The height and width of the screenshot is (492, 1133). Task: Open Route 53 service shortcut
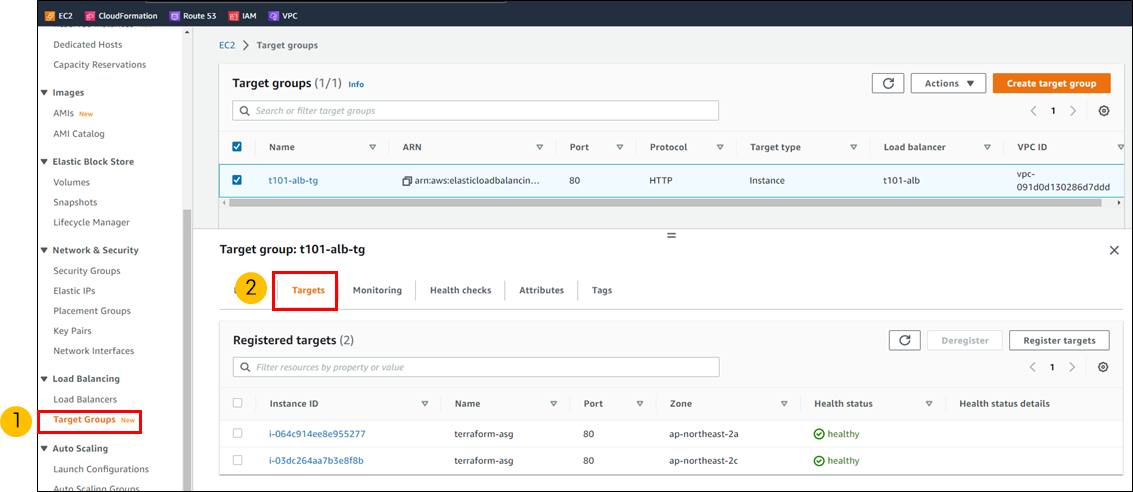pos(193,15)
